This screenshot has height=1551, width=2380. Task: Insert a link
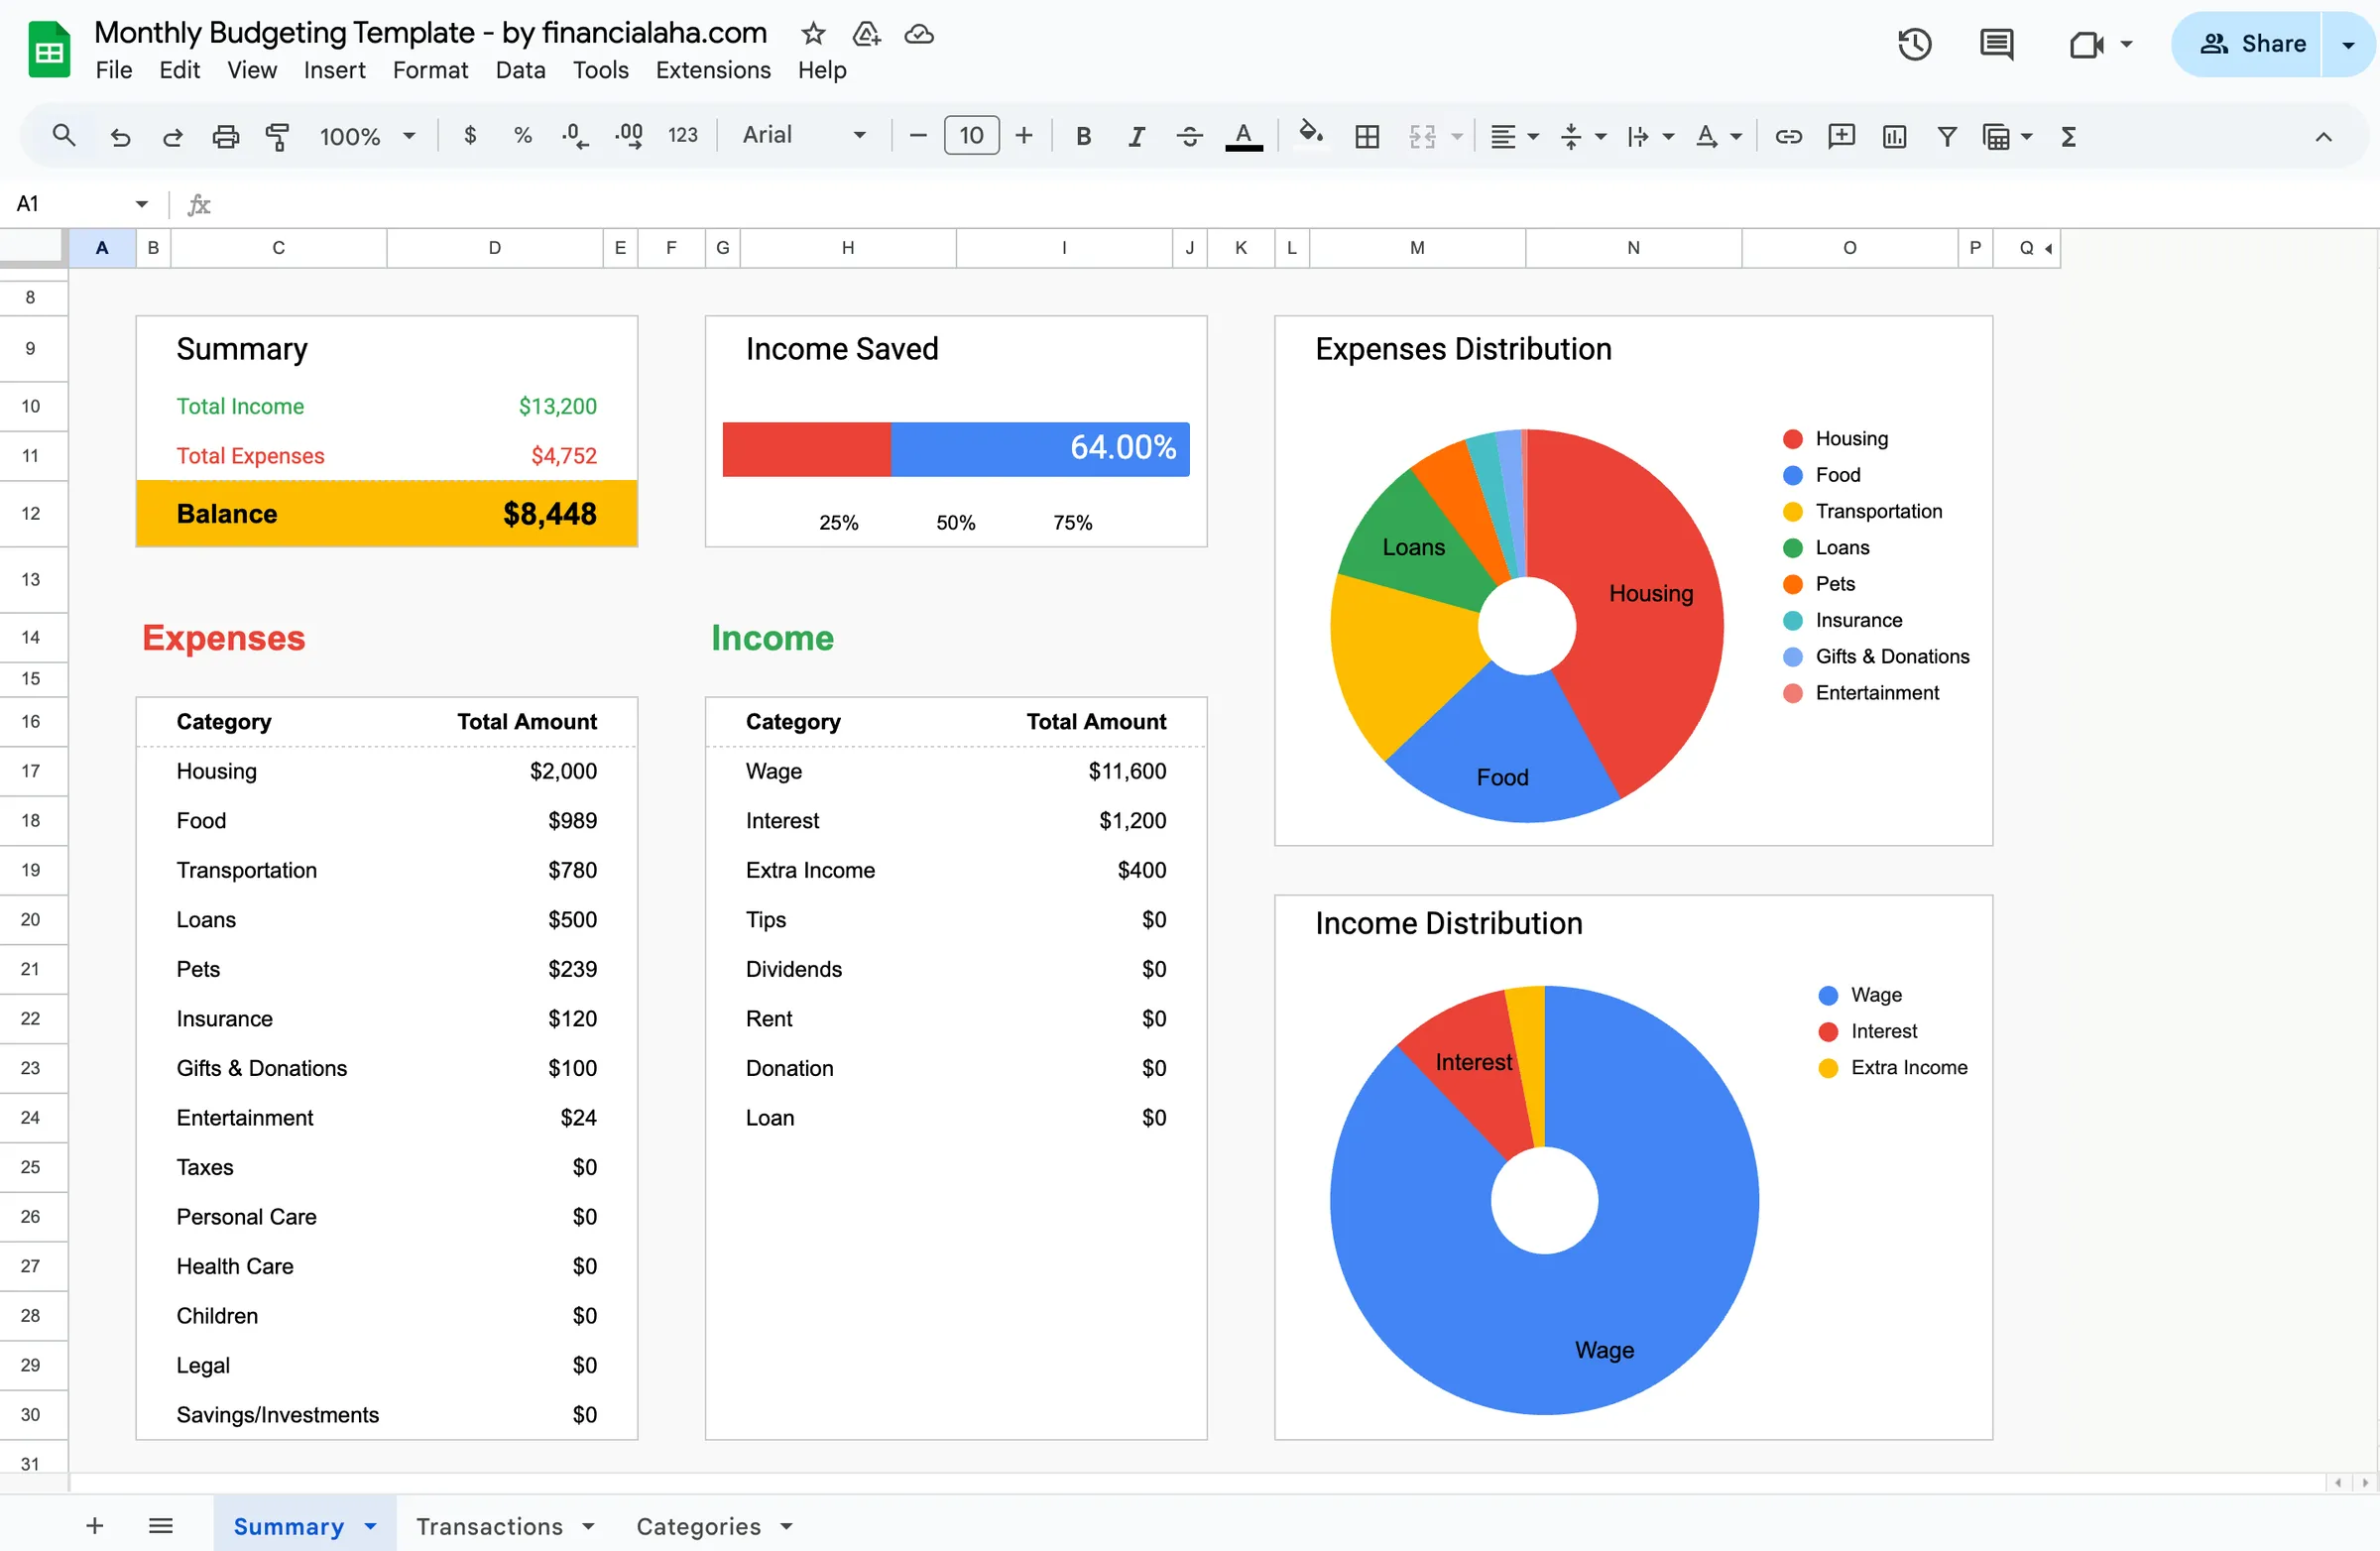tap(1789, 135)
